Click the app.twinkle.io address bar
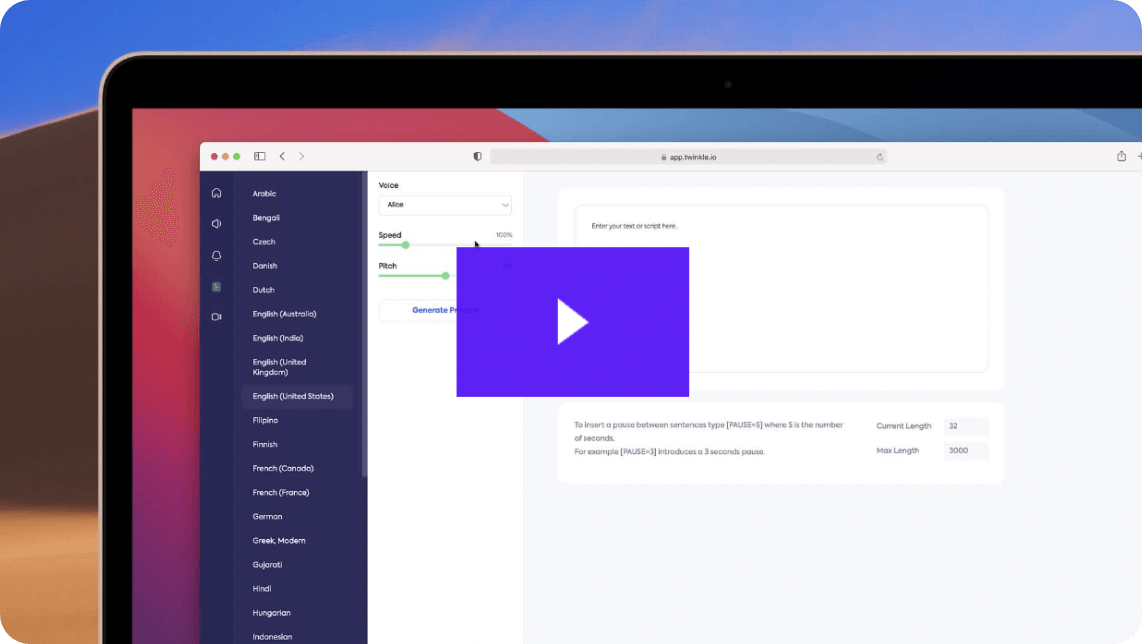The image size is (1142, 644). coord(688,157)
